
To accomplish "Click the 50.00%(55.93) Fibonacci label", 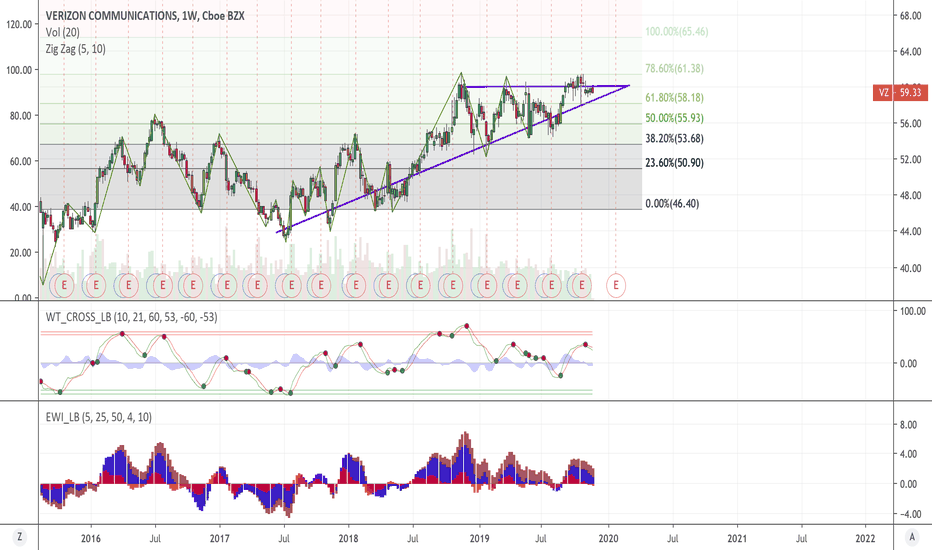I will 675,118.
